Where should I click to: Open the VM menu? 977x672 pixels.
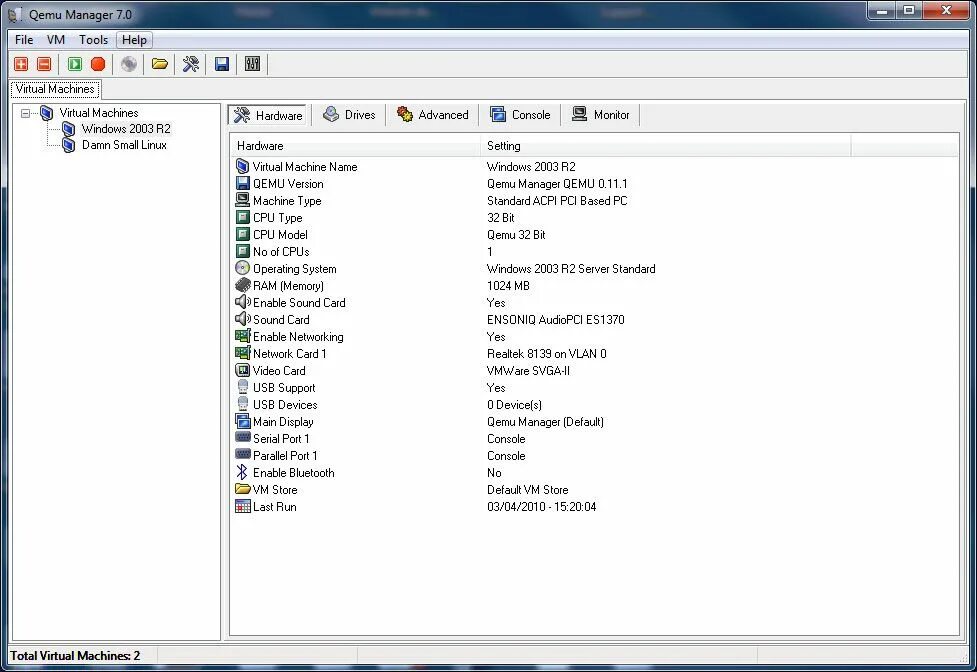coord(56,40)
